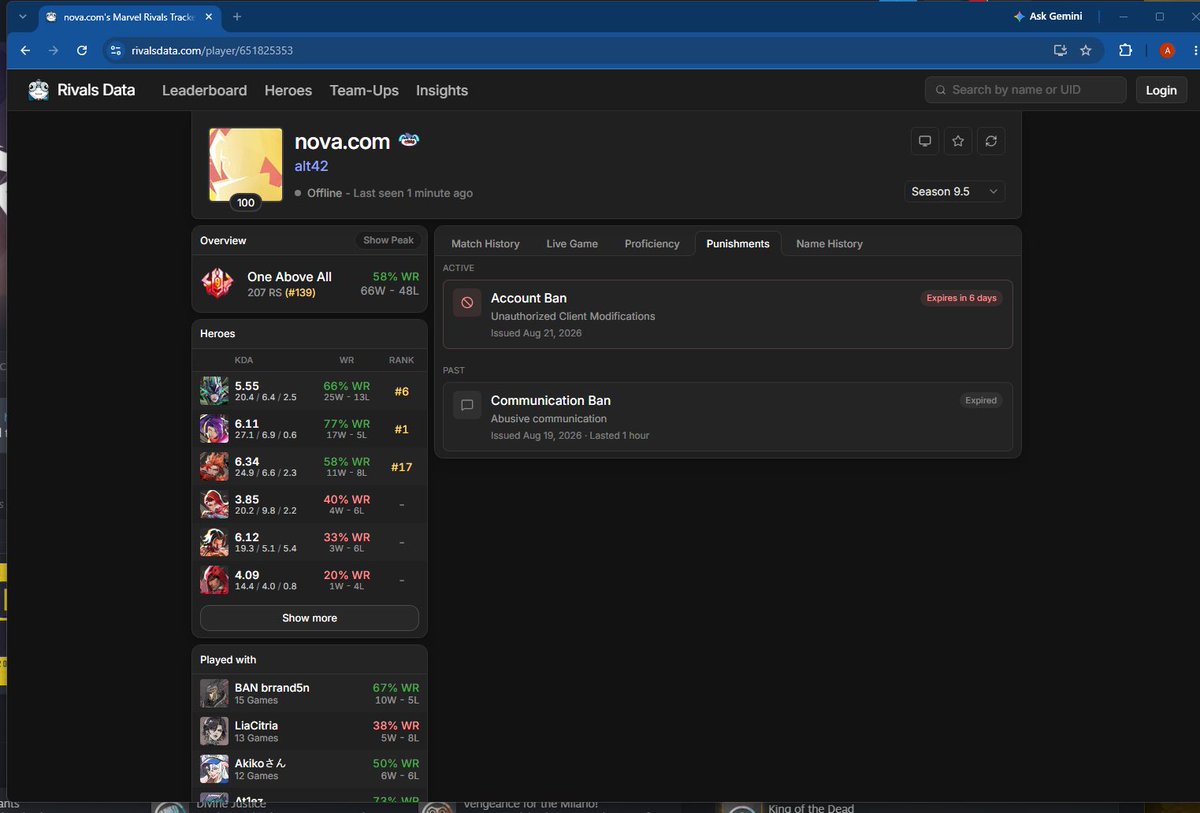Open LiaCitria in Played with list
The width and height of the screenshot is (1200, 813).
click(309, 731)
